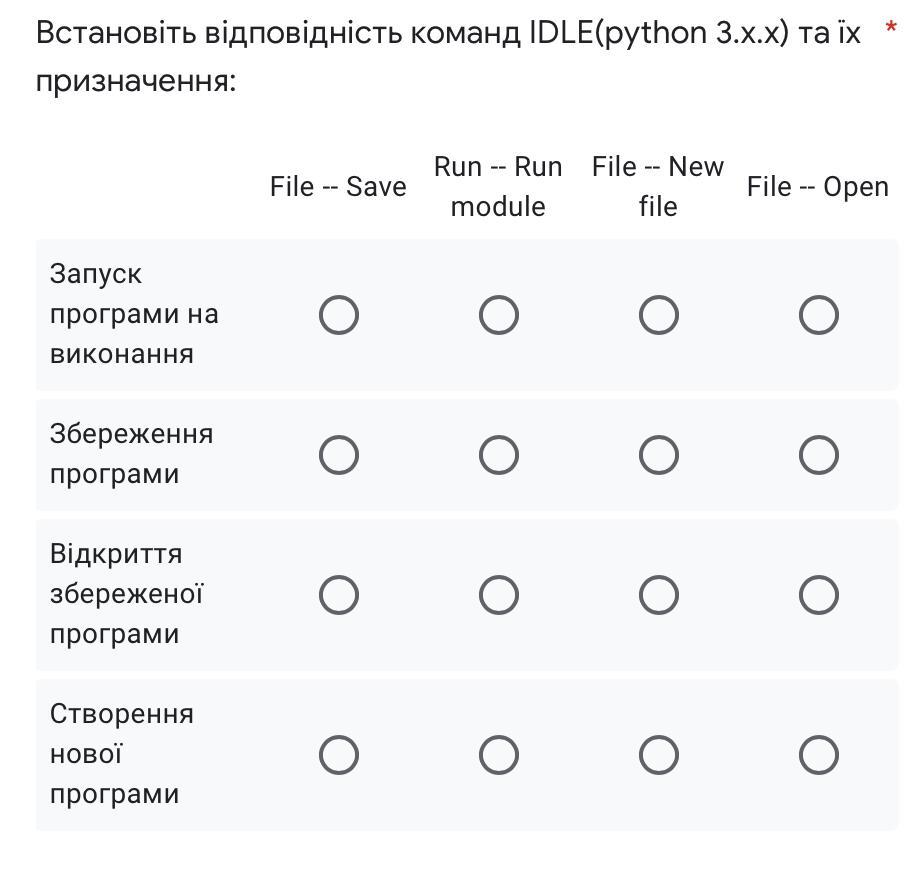Choose File -- Open for Запуск програми row
This screenshot has width=921, height=878.
pos(818,316)
